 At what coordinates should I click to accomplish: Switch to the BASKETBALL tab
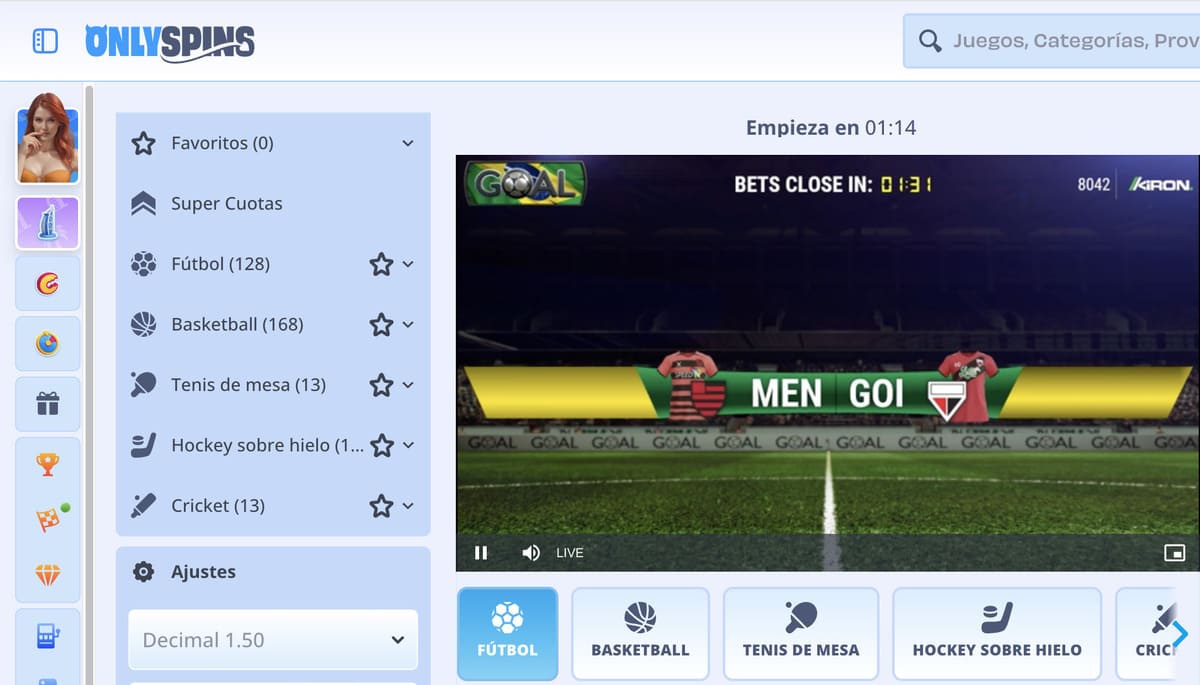[x=640, y=633]
